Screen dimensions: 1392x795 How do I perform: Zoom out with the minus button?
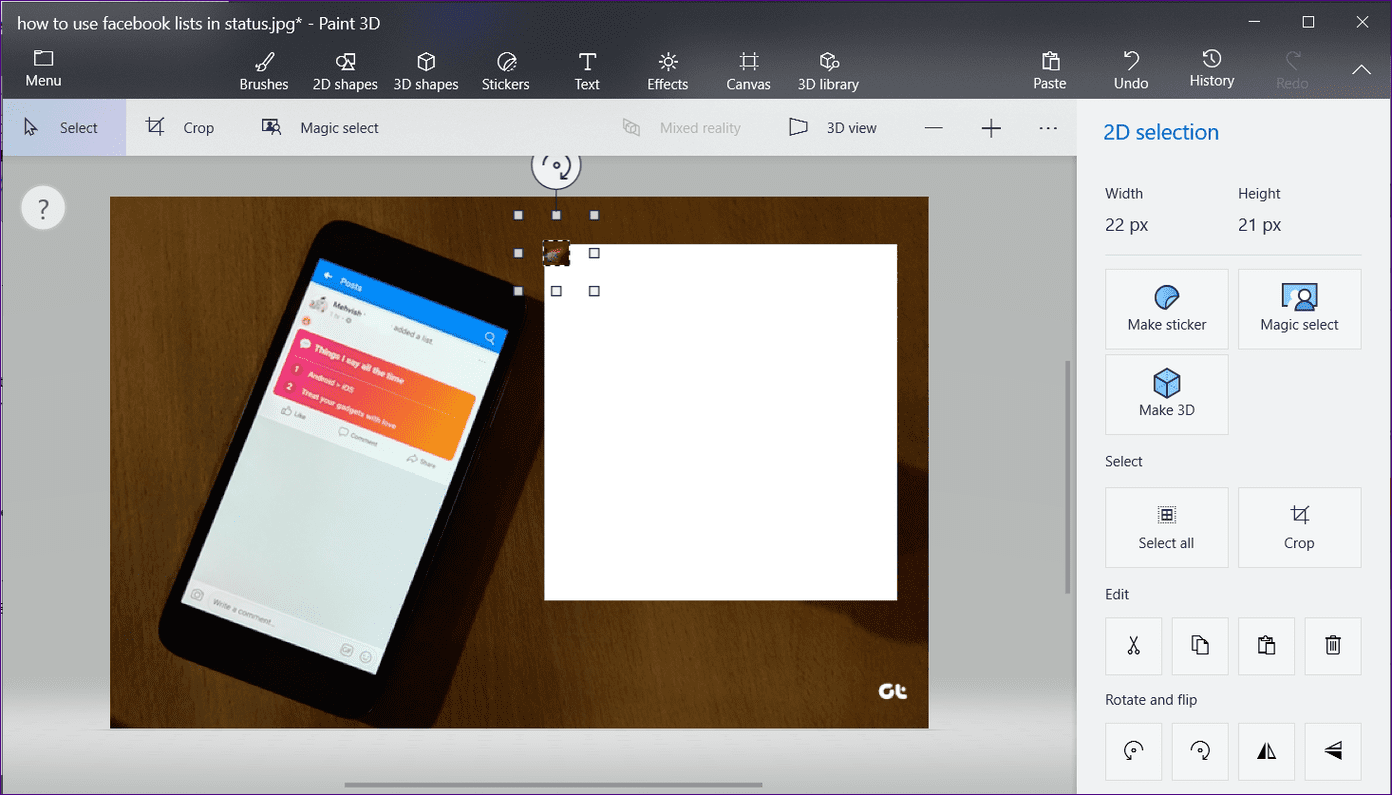point(933,128)
